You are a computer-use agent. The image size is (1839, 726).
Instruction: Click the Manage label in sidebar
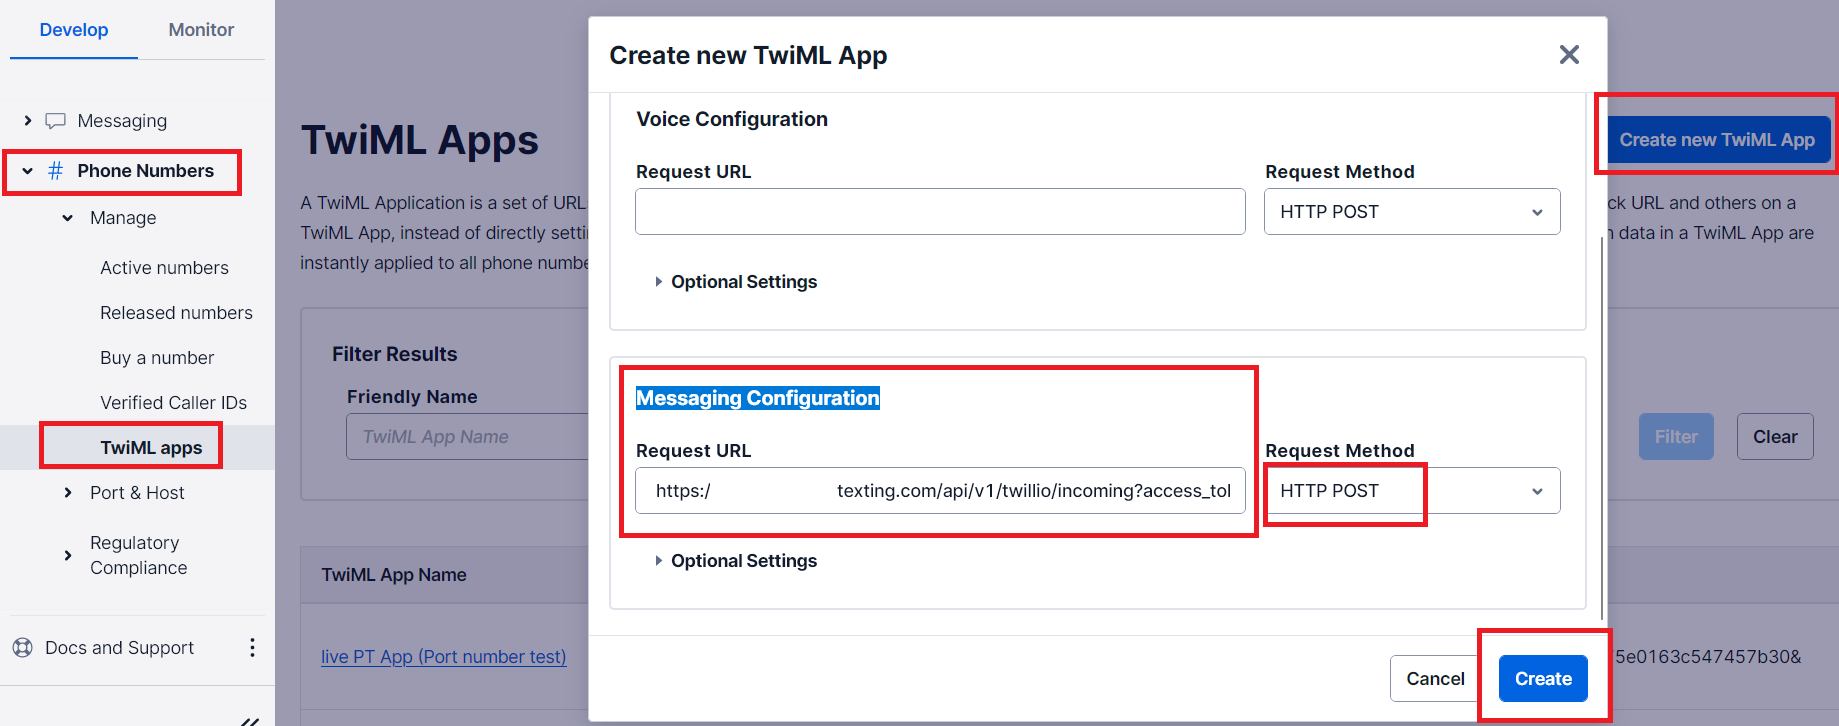123,218
